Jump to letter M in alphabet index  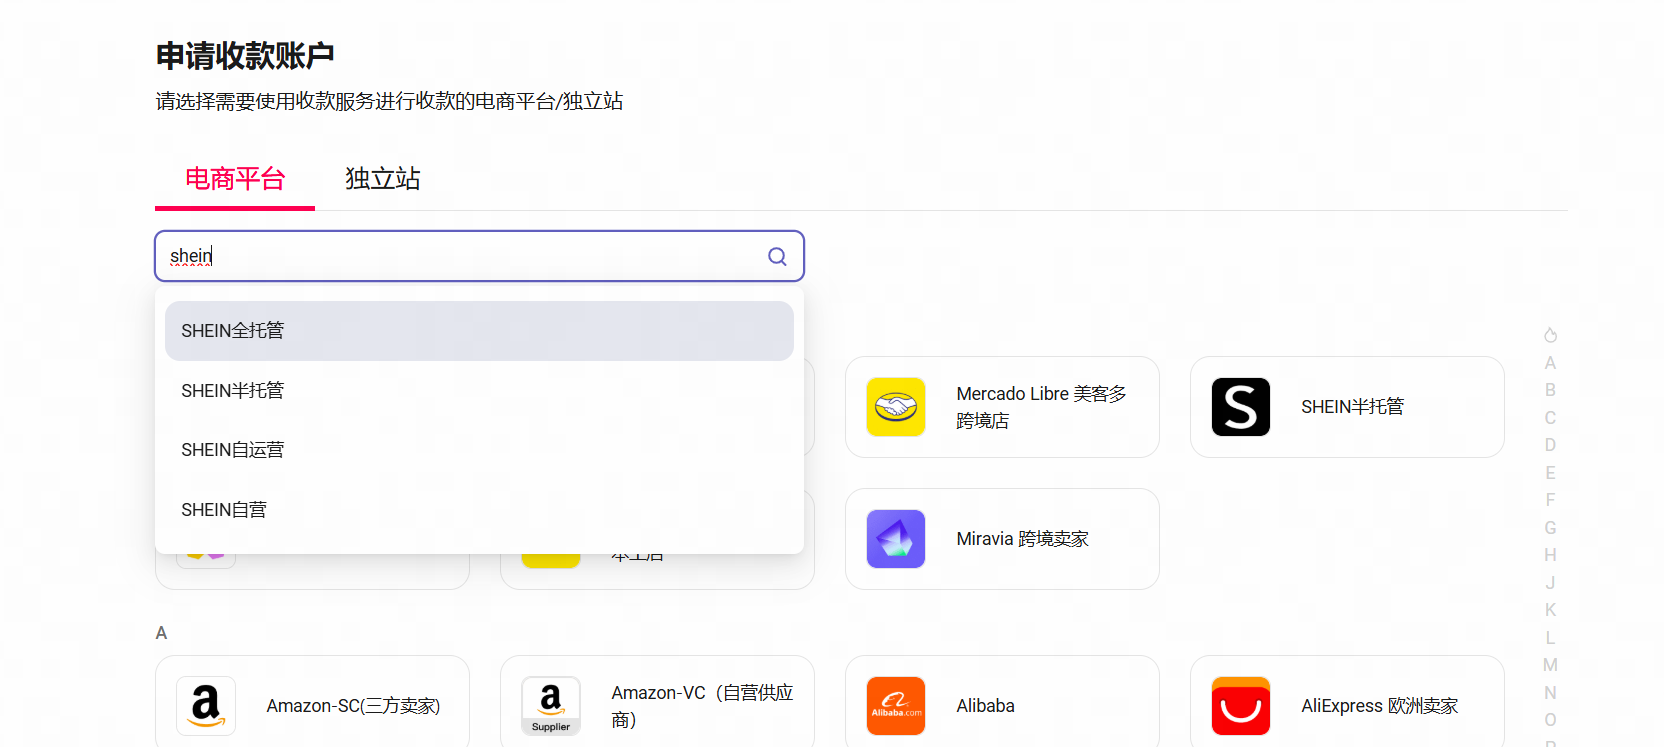click(x=1550, y=665)
